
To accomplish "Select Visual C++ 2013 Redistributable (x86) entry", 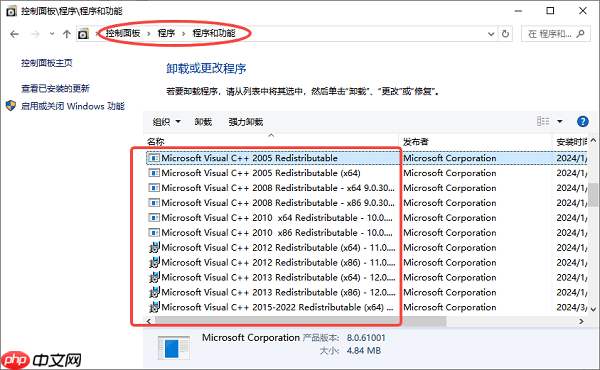I will click(272, 292).
